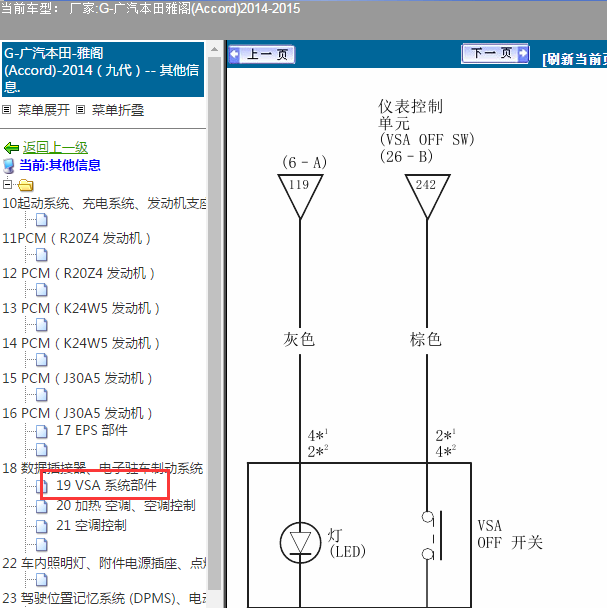
Task: Open 11PCM（R20Z4 发动机）entry
Action: click(76, 238)
